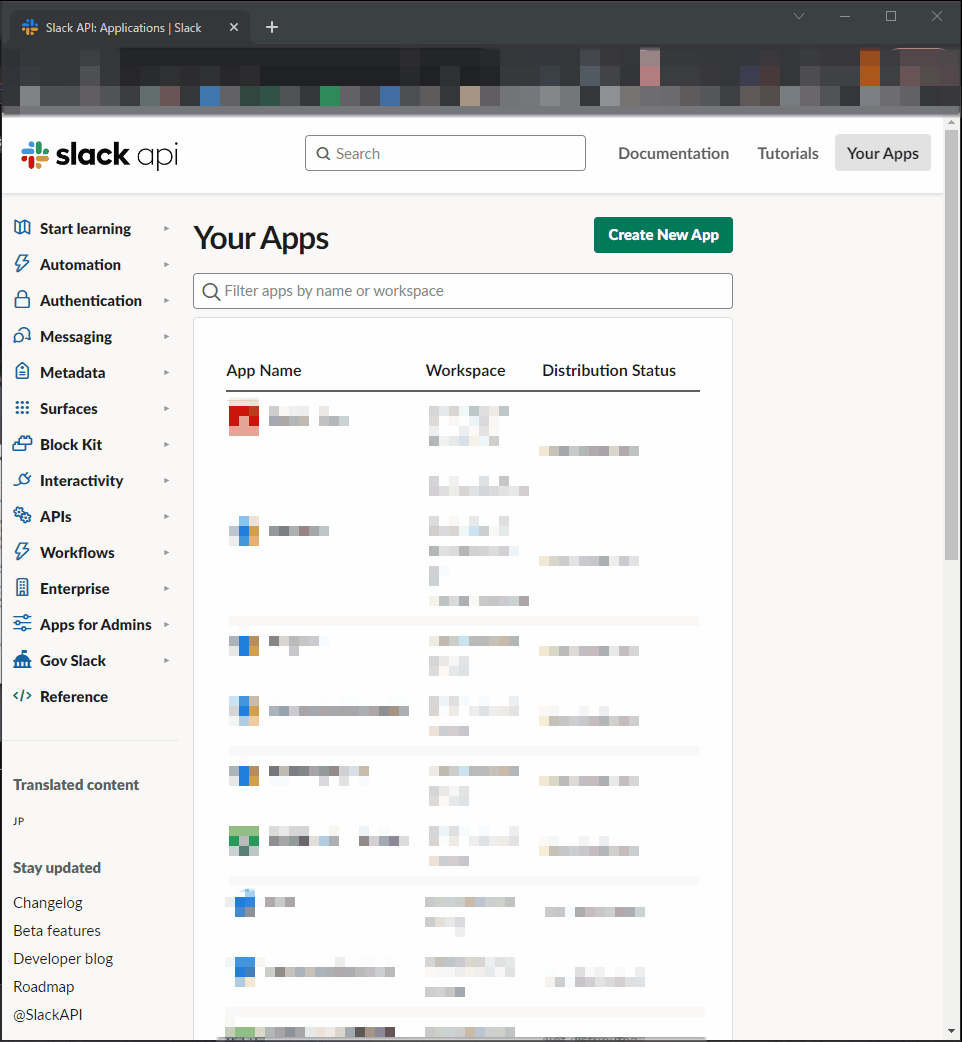Open the Documentation nav item
The image size is (962, 1042).
pos(673,154)
